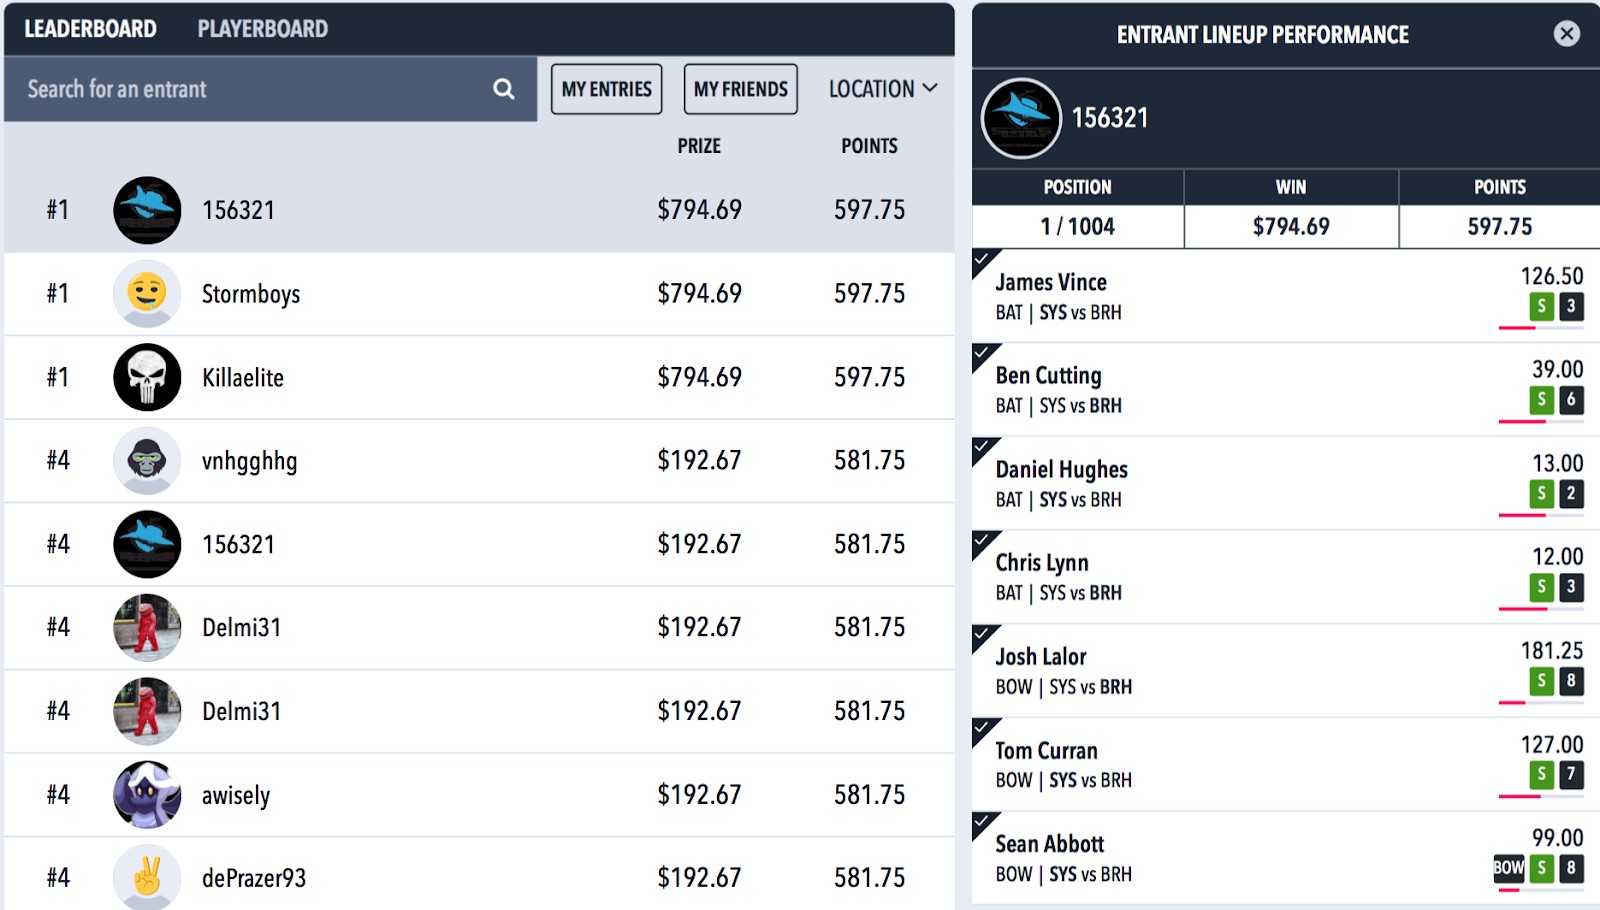Switch to the Leaderboard tab
1600x910 pixels.
pyautogui.click(x=90, y=29)
